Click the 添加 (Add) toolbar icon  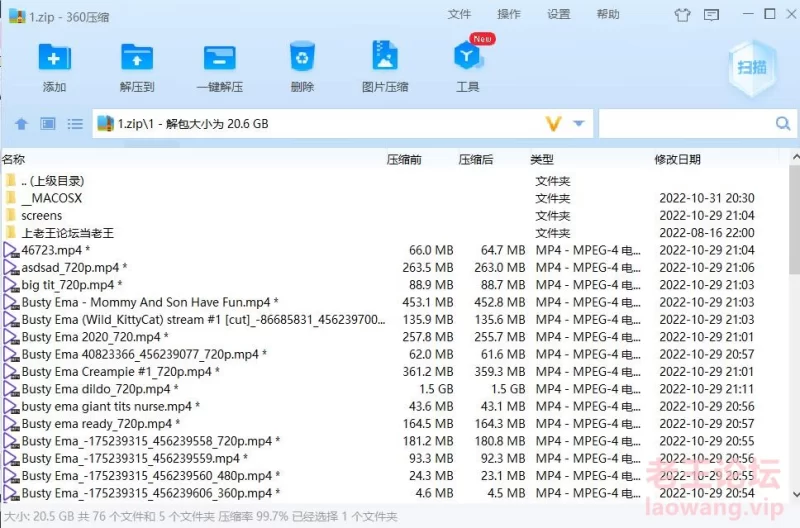(x=54, y=57)
